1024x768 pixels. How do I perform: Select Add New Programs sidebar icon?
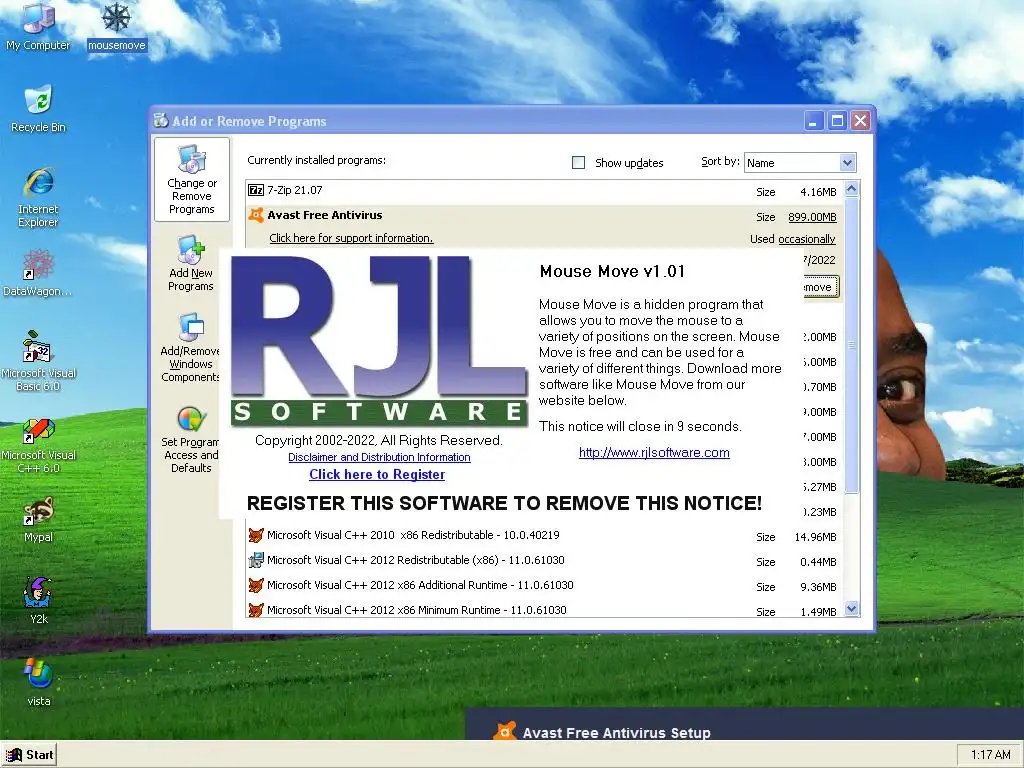point(191,264)
